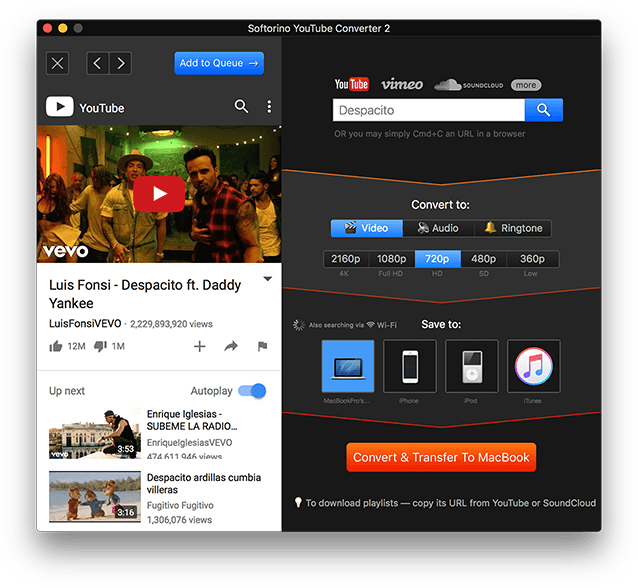Image resolution: width=638 pixels, height=588 pixels.
Task: Click the 1M dislikes count
Action: tap(118, 346)
